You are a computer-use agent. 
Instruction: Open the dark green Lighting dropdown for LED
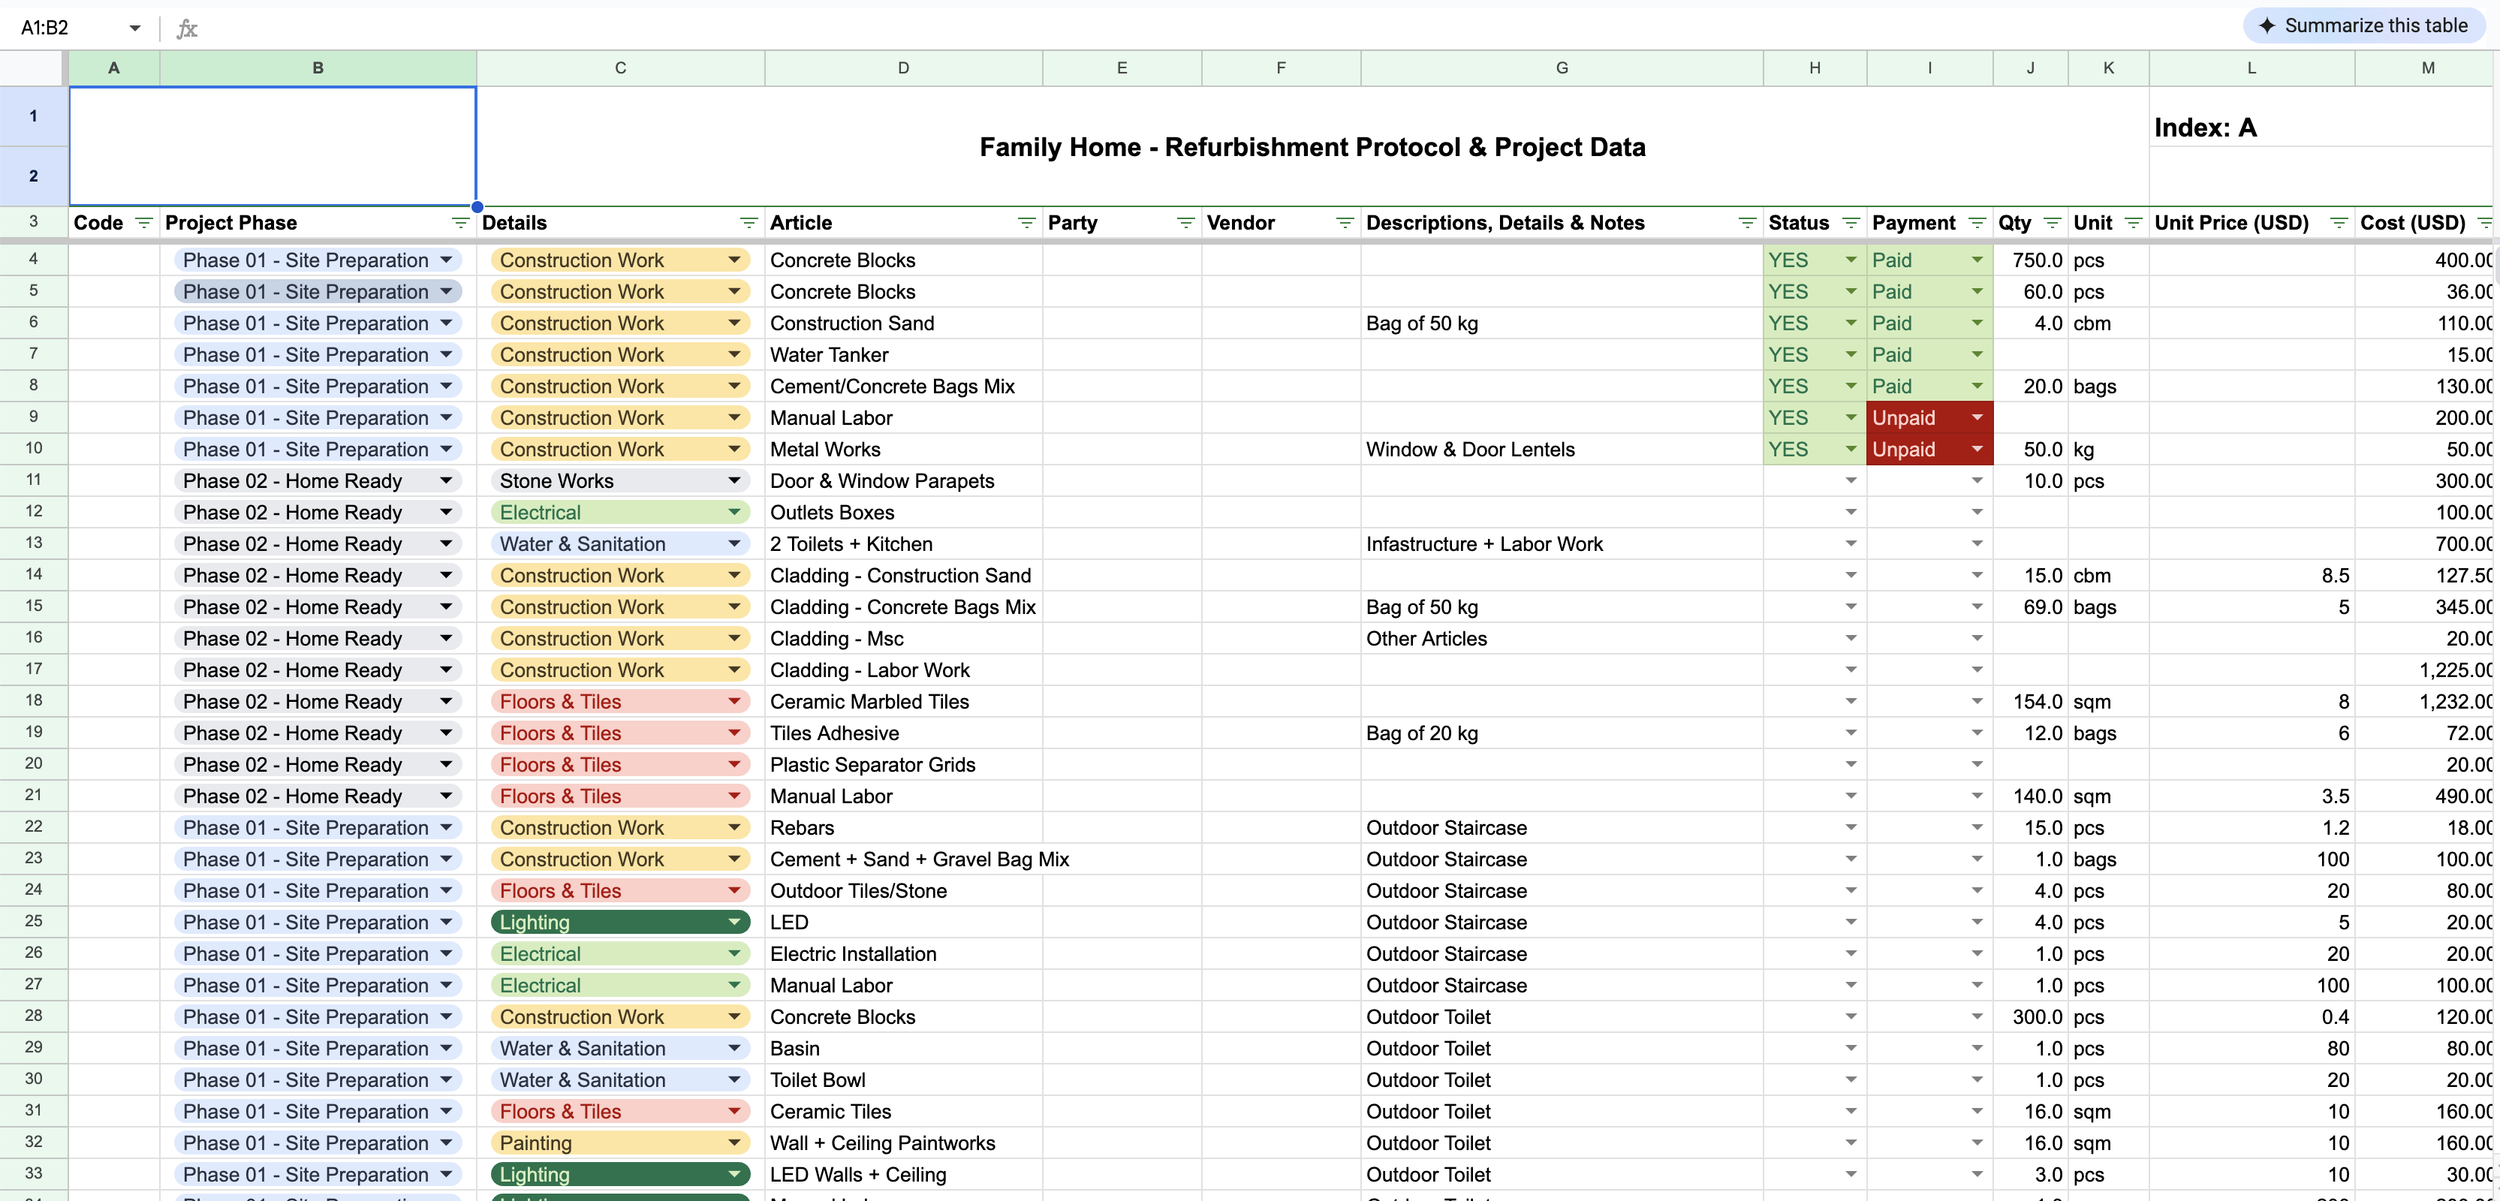pyautogui.click(x=734, y=922)
